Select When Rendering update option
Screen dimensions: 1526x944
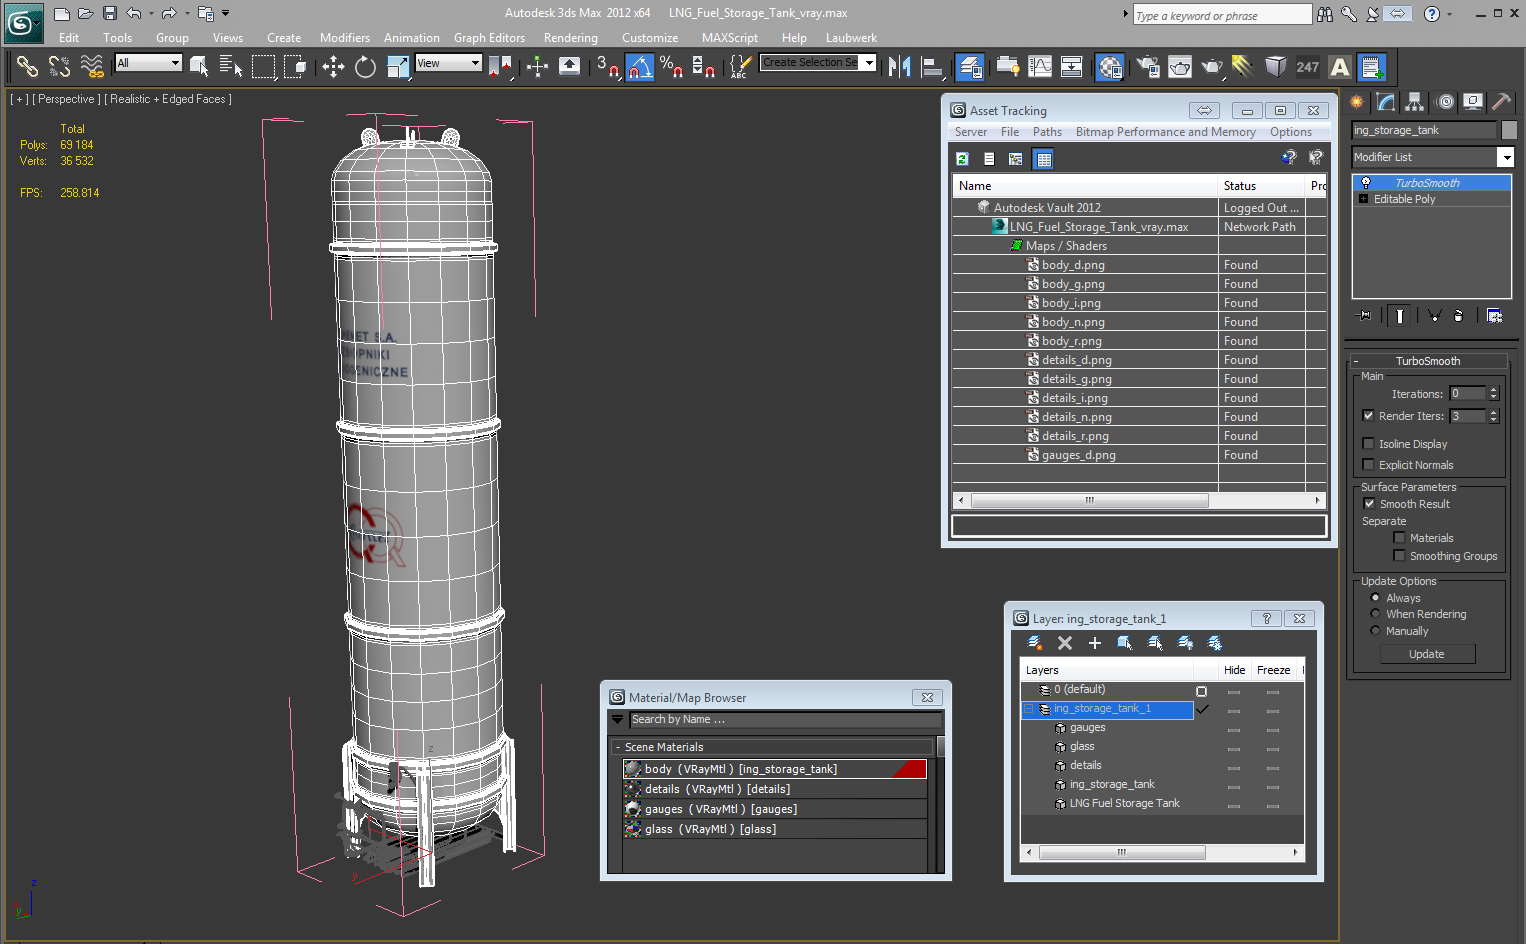(x=1375, y=614)
